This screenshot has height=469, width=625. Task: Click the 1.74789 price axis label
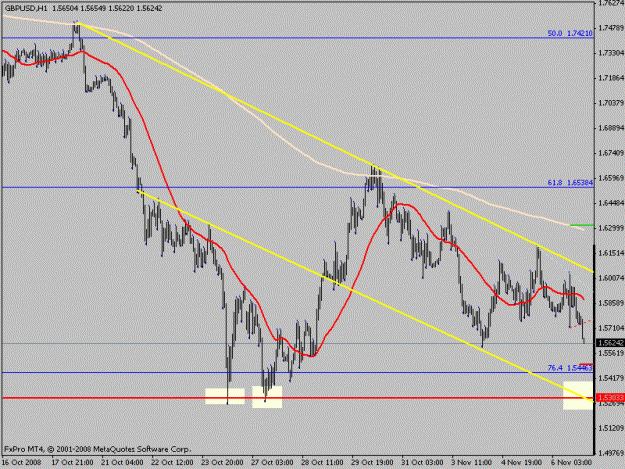coord(611,28)
